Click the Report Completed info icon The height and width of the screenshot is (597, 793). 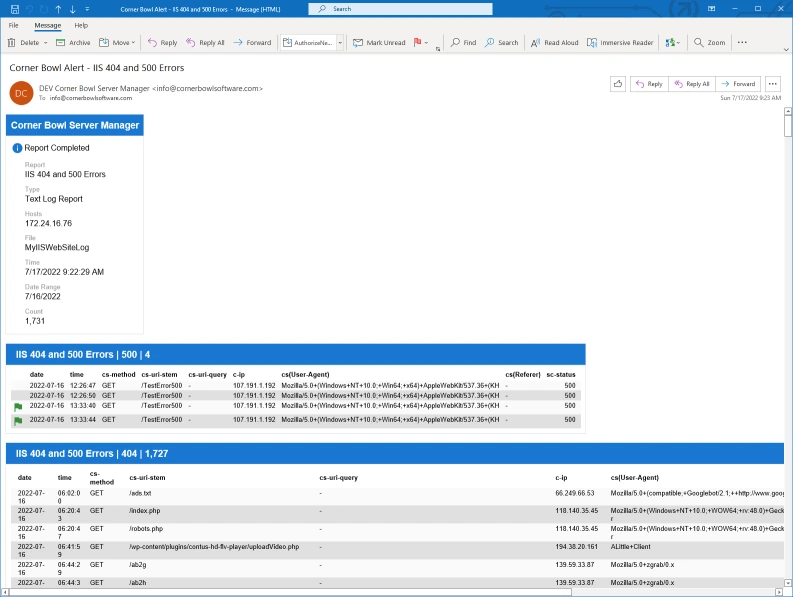(17, 148)
